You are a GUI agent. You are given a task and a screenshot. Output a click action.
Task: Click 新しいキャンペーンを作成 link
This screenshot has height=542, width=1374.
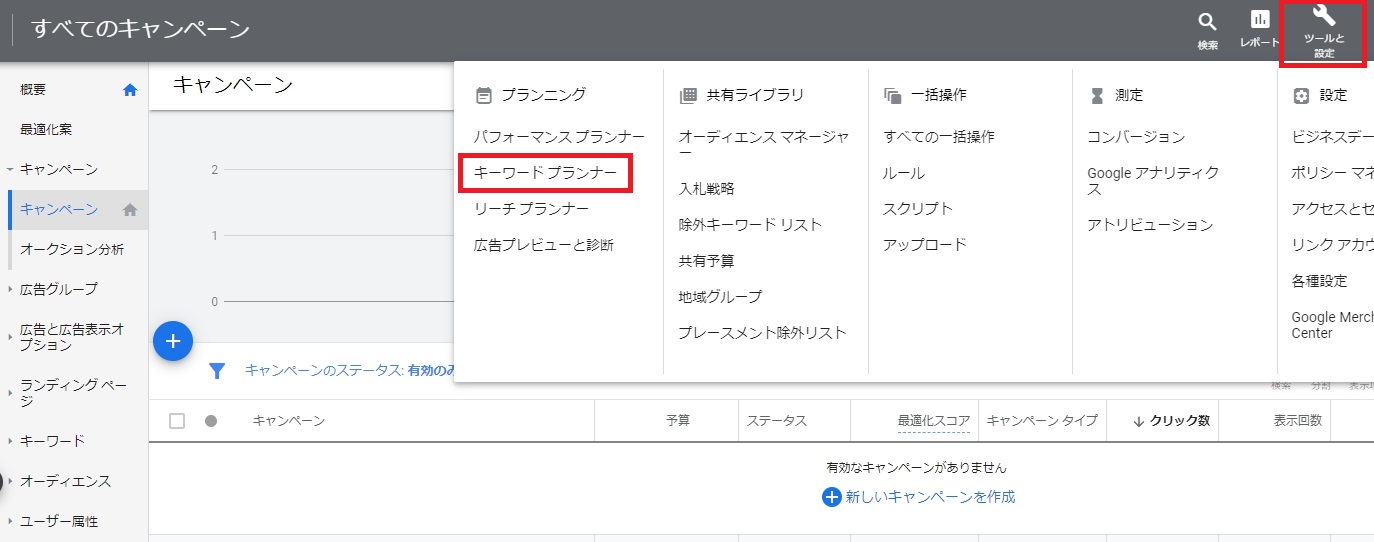[x=930, y=497]
